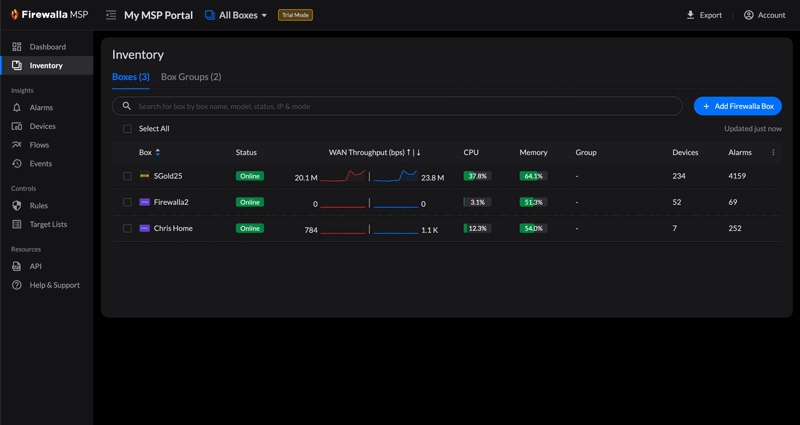The height and width of the screenshot is (425, 800).
Task: Open the All Boxes dropdown
Action: click(x=236, y=15)
